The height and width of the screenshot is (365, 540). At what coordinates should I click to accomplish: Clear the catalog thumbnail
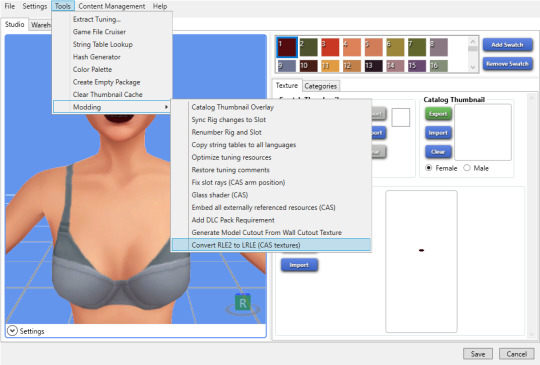point(438,152)
